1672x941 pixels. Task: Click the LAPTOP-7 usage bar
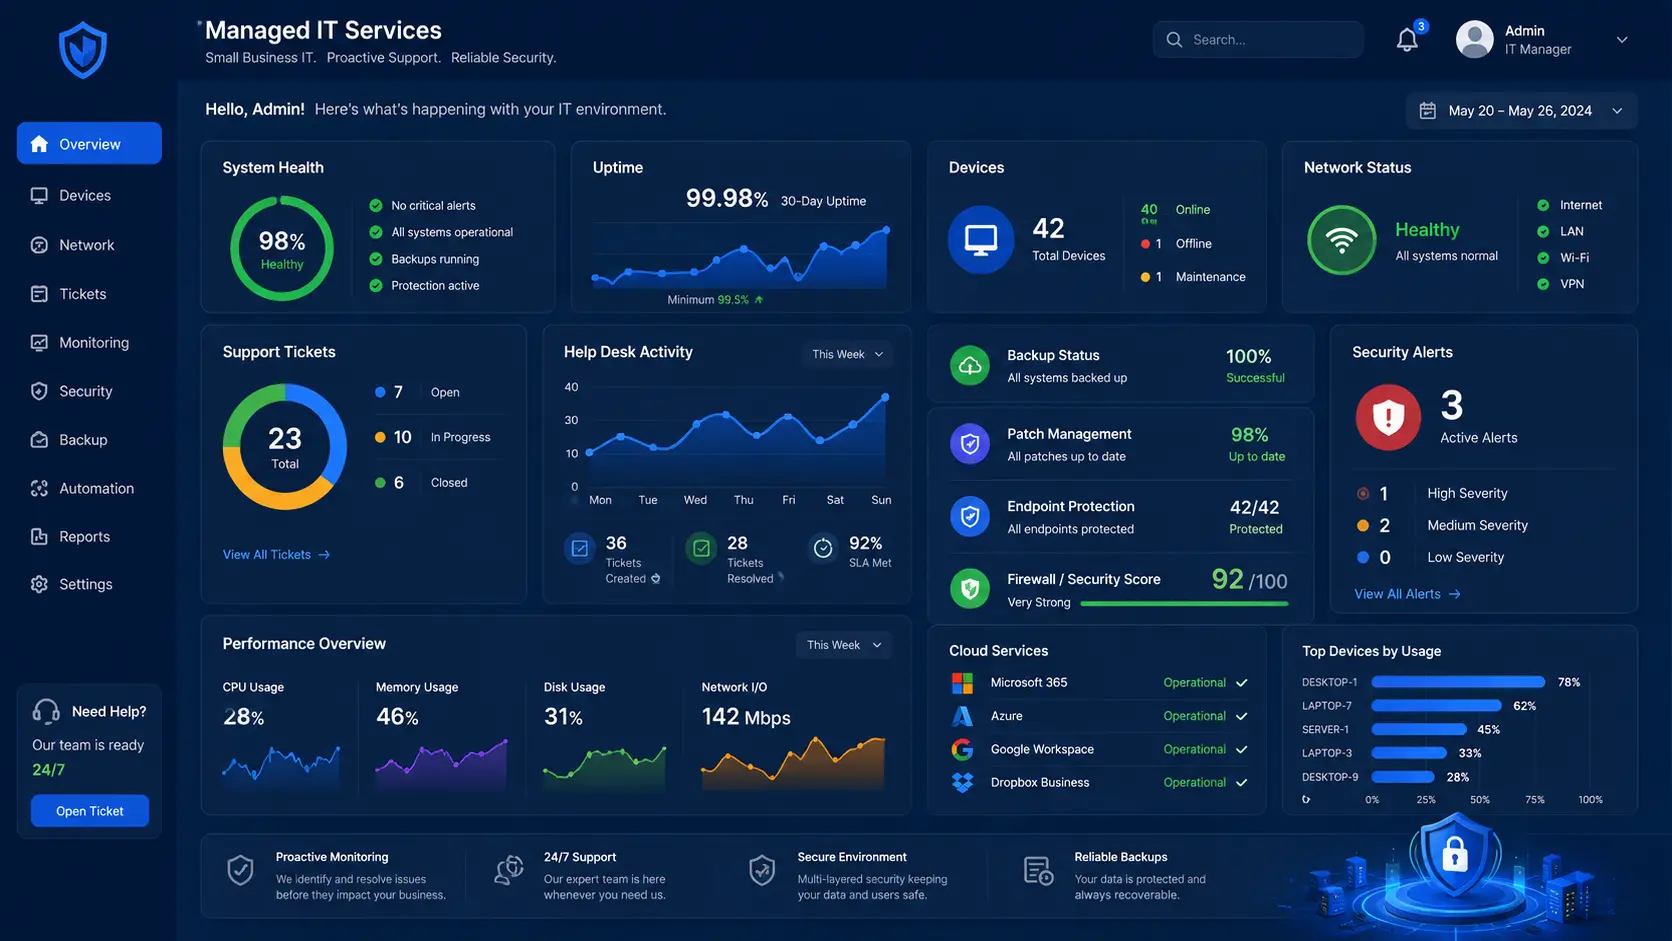pyautogui.click(x=1436, y=706)
